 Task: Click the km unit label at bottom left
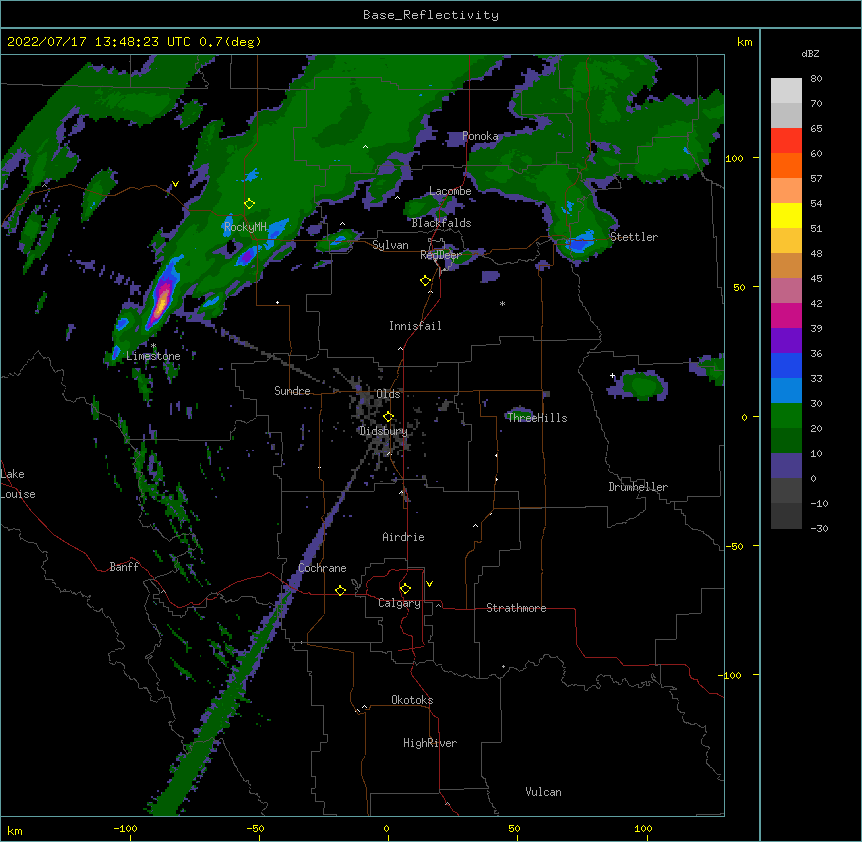pos(15,831)
